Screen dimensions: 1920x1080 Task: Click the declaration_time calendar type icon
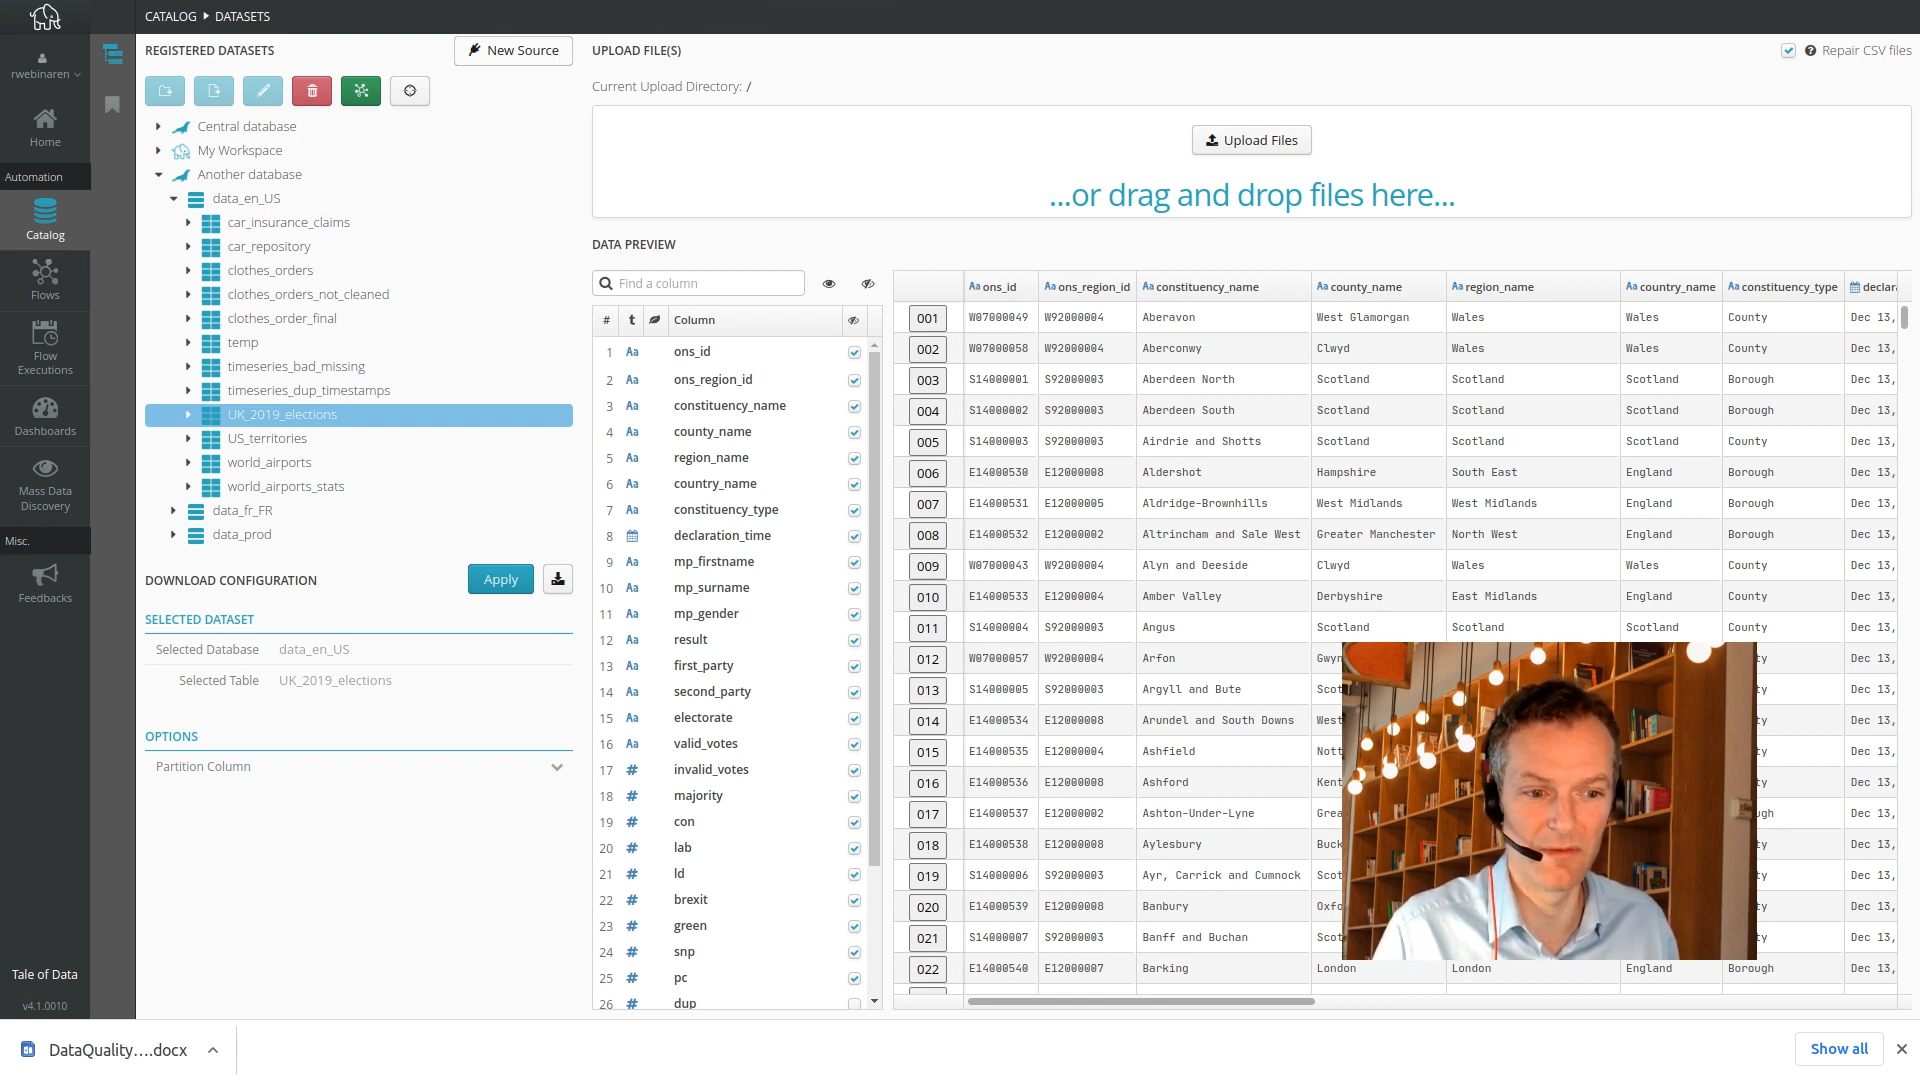pos(632,536)
